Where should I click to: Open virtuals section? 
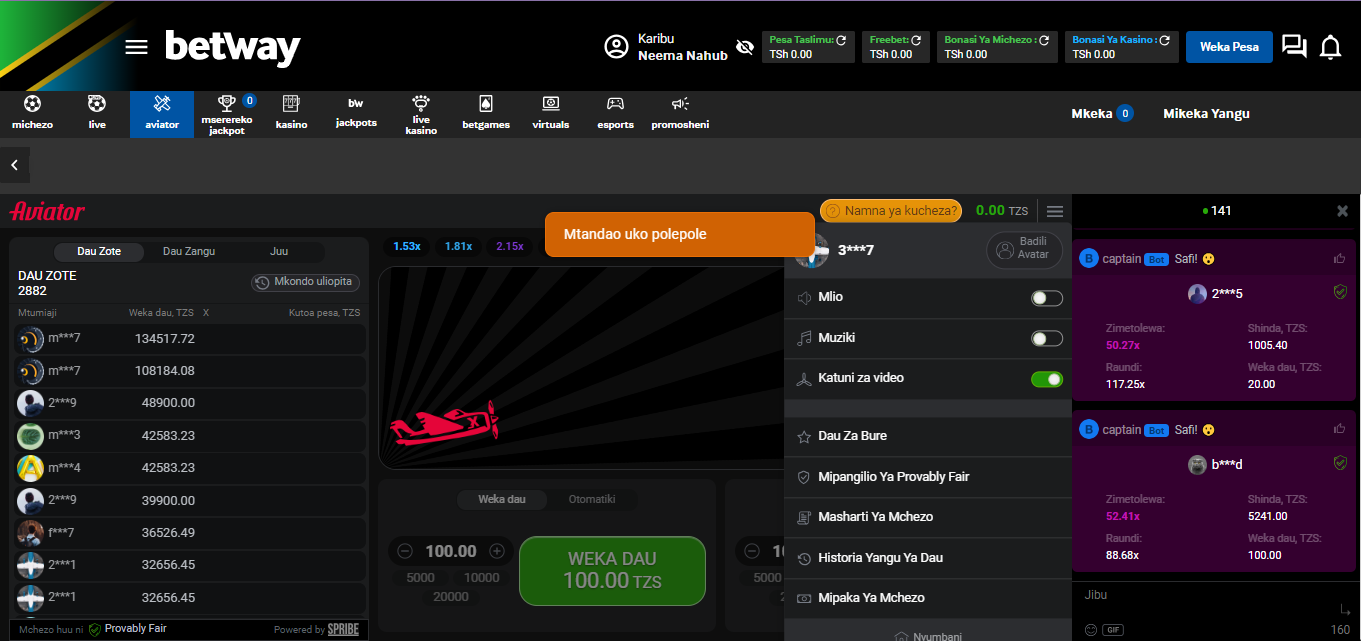point(551,113)
